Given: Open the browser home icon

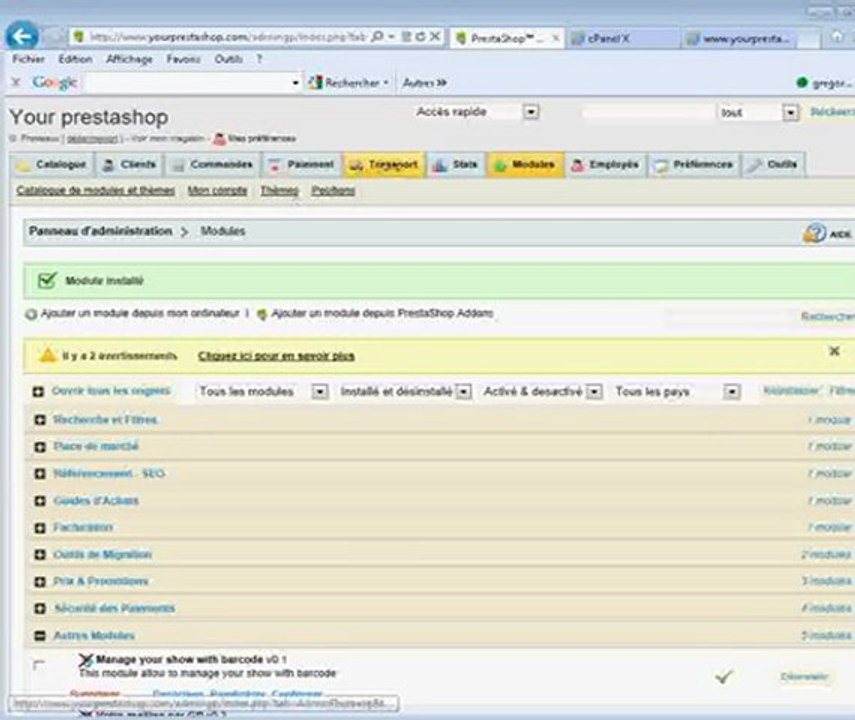Looking at the screenshot, I should point(837,37).
